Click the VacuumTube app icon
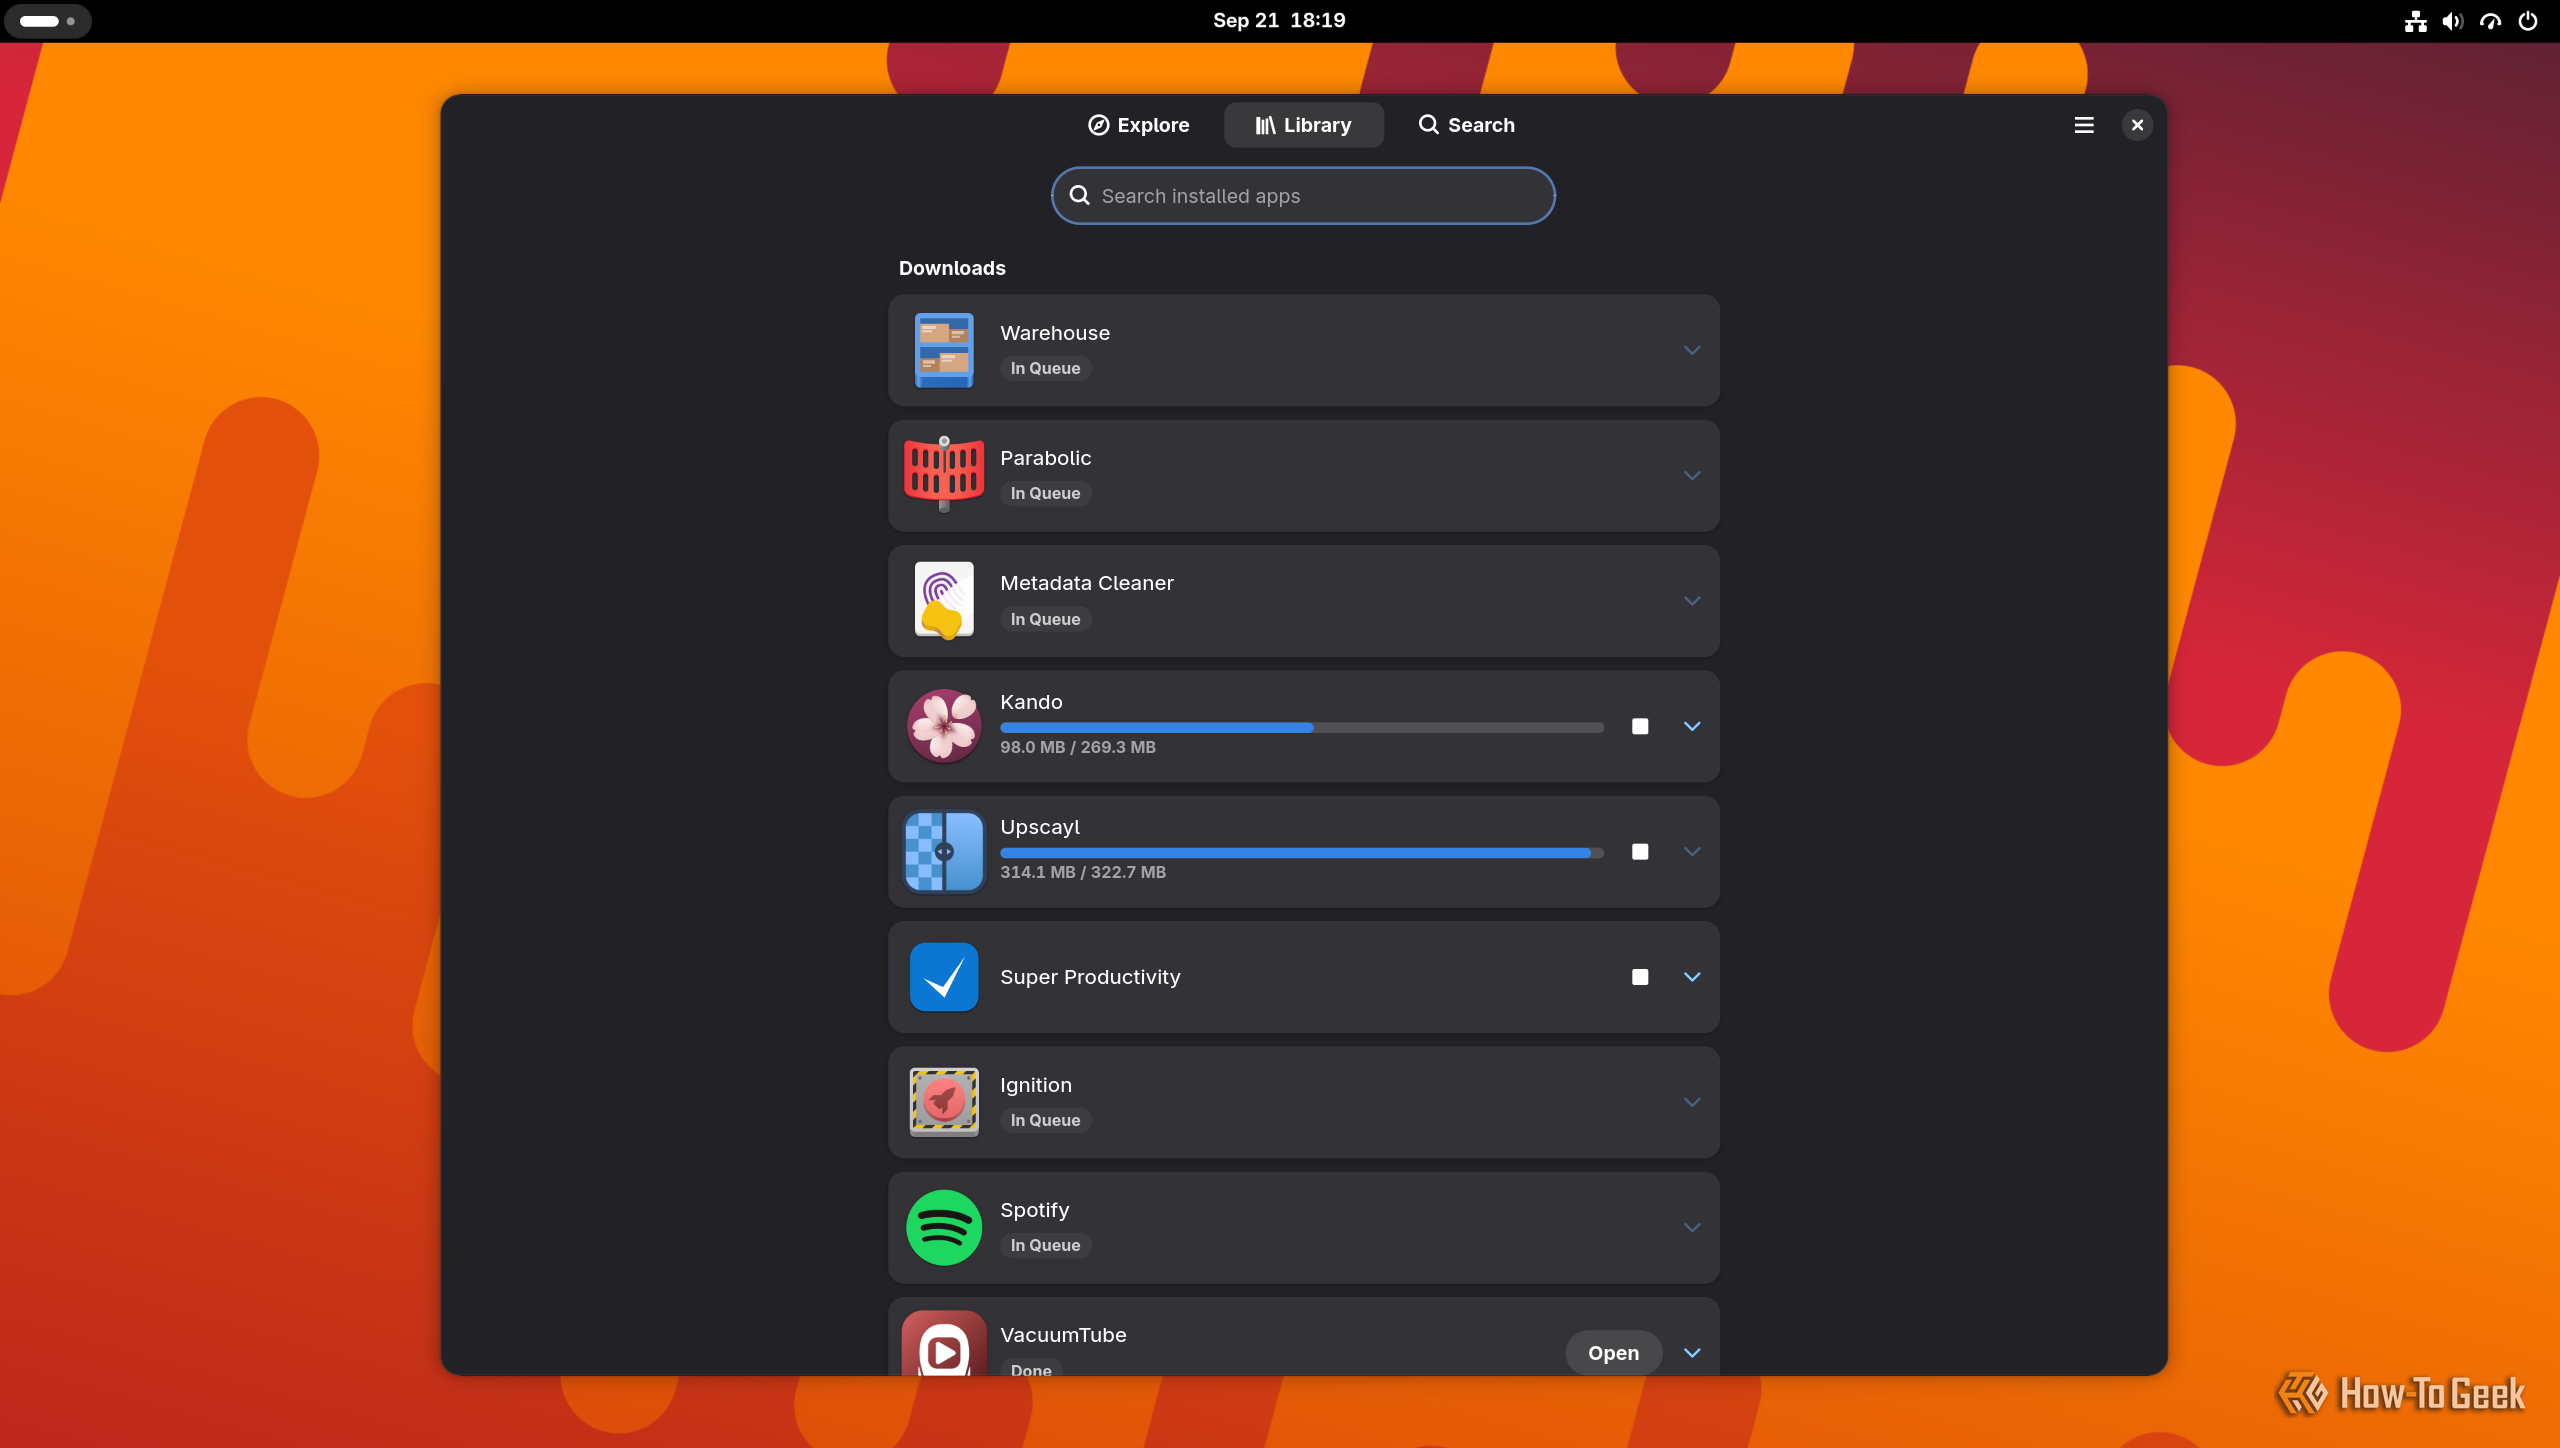 pyautogui.click(x=944, y=1343)
